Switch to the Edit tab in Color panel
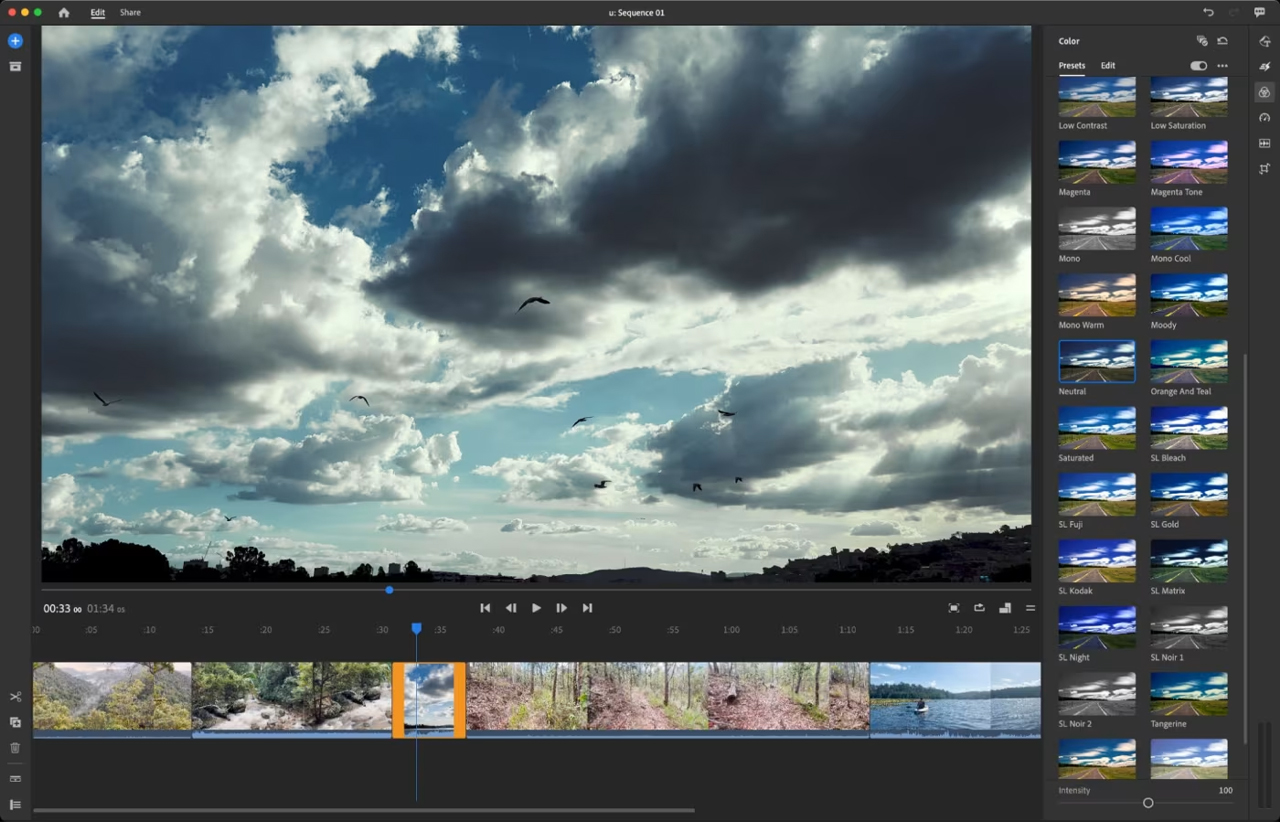Screen dimensions: 1280x822 pyautogui.click(x=1108, y=66)
